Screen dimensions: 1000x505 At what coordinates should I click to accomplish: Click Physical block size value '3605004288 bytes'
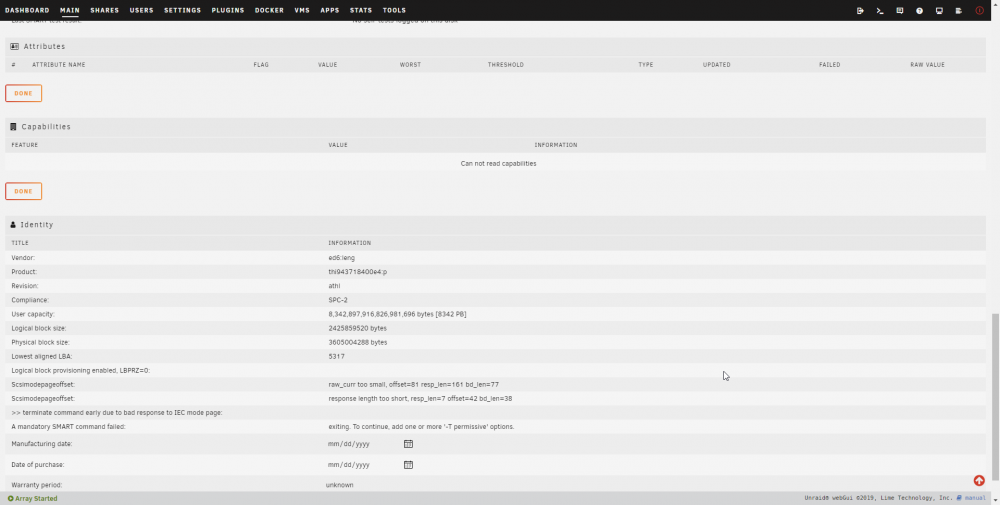click(x=358, y=342)
